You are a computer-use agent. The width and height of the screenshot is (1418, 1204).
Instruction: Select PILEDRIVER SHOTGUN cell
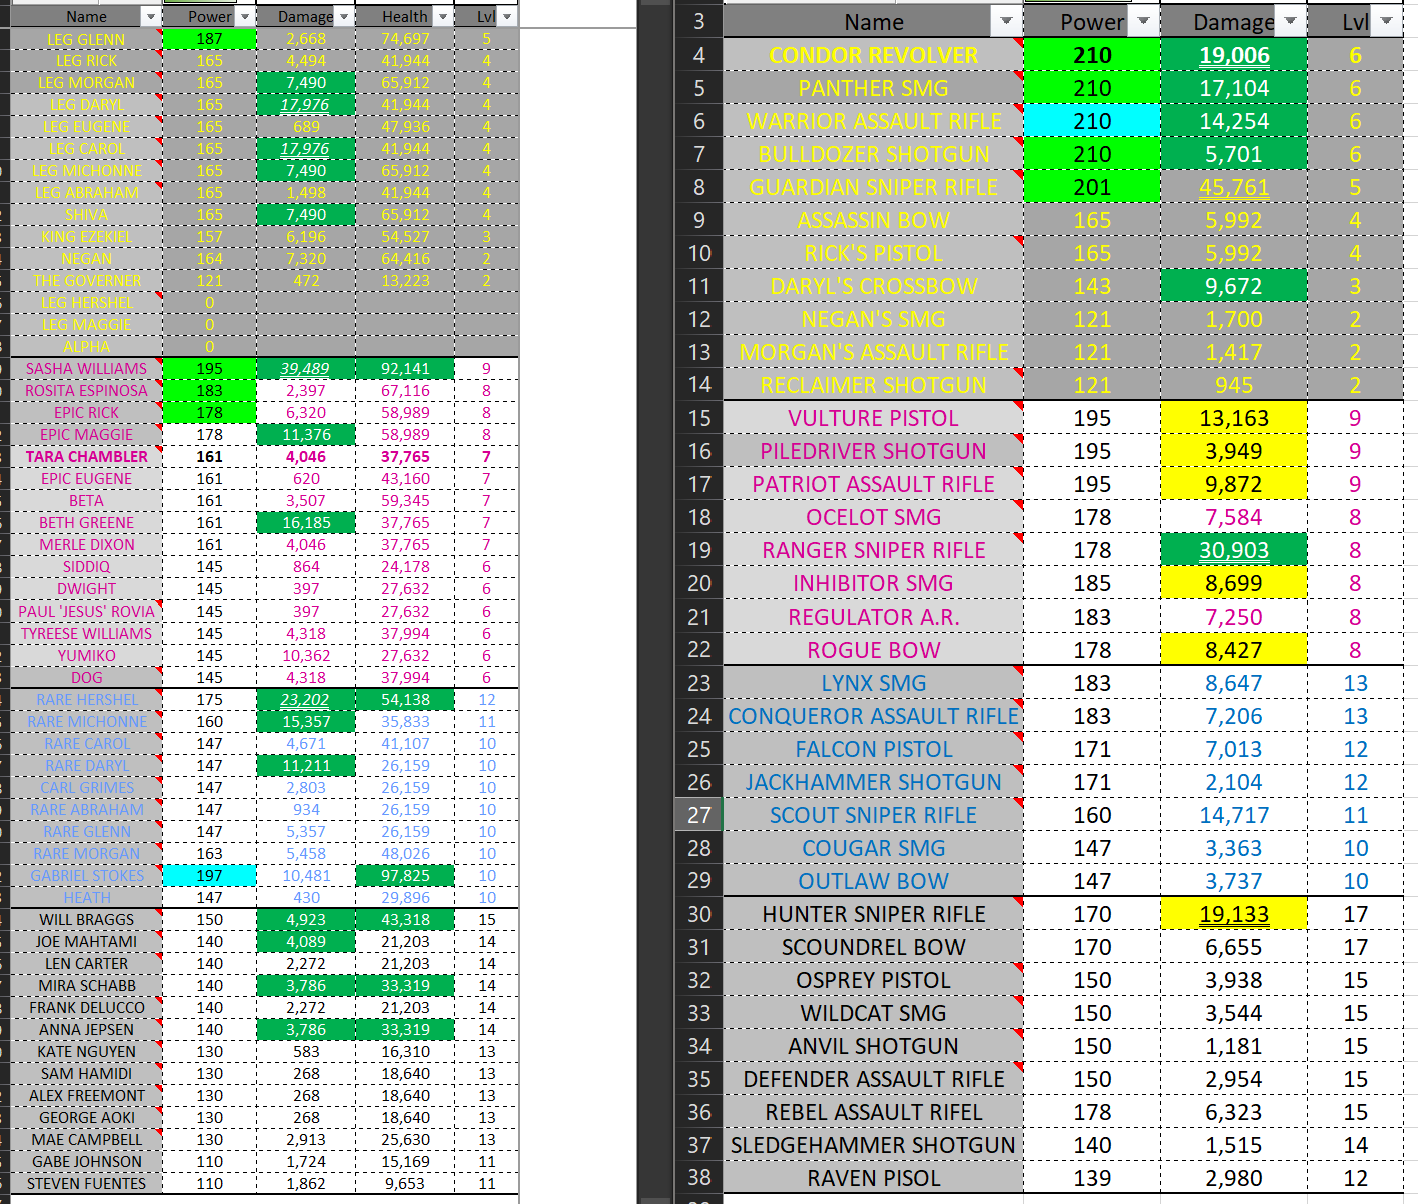pos(873,451)
